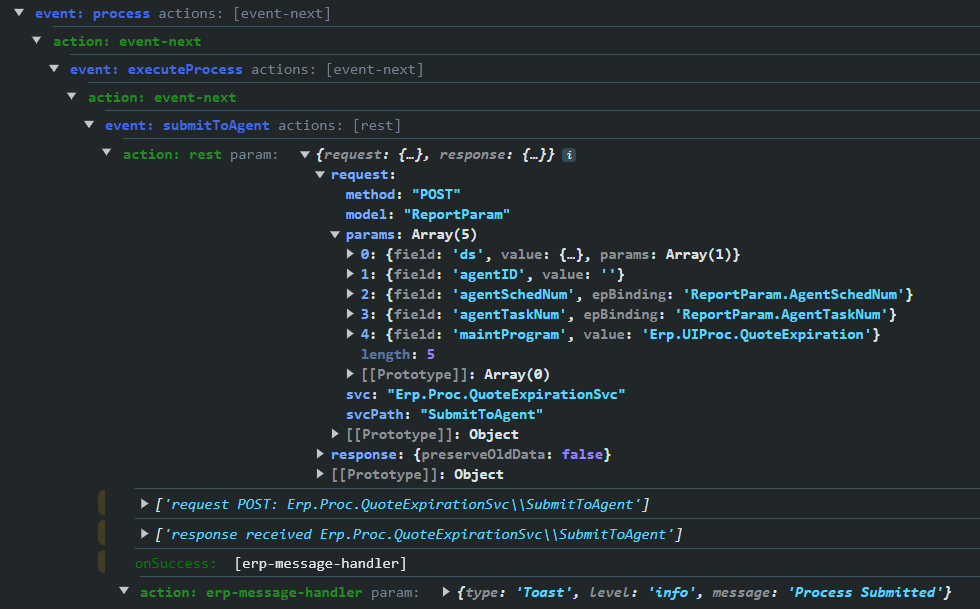Collapse the event: executeProcess group
The width and height of the screenshot is (980, 609).
click(55, 69)
